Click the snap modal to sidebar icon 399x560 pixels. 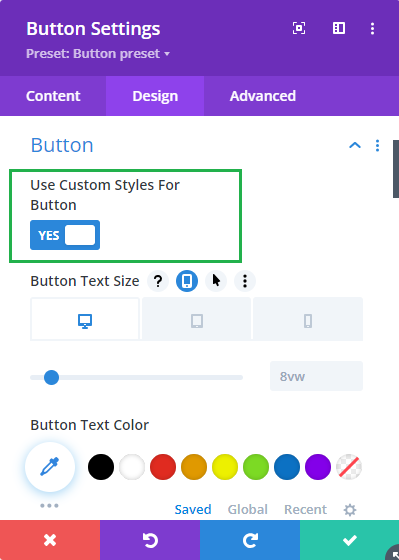coord(339,28)
